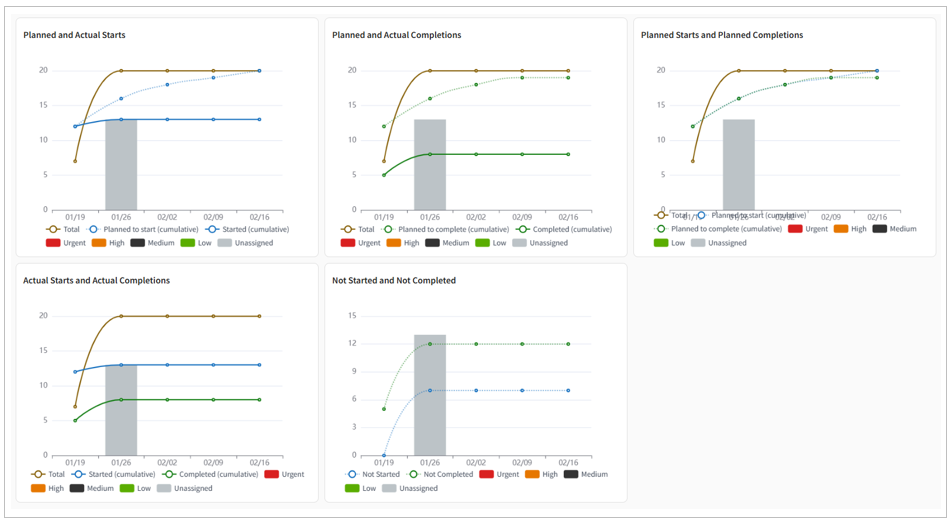949x523 pixels.
Task: Click orange High swatch in Not Started chart legend
Action: tap(541, 474)
